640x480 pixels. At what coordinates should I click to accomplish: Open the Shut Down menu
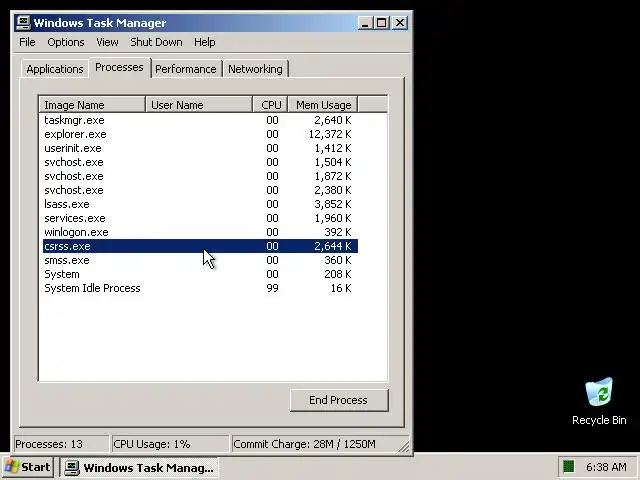pyautogui.click(x=156, y=42)
